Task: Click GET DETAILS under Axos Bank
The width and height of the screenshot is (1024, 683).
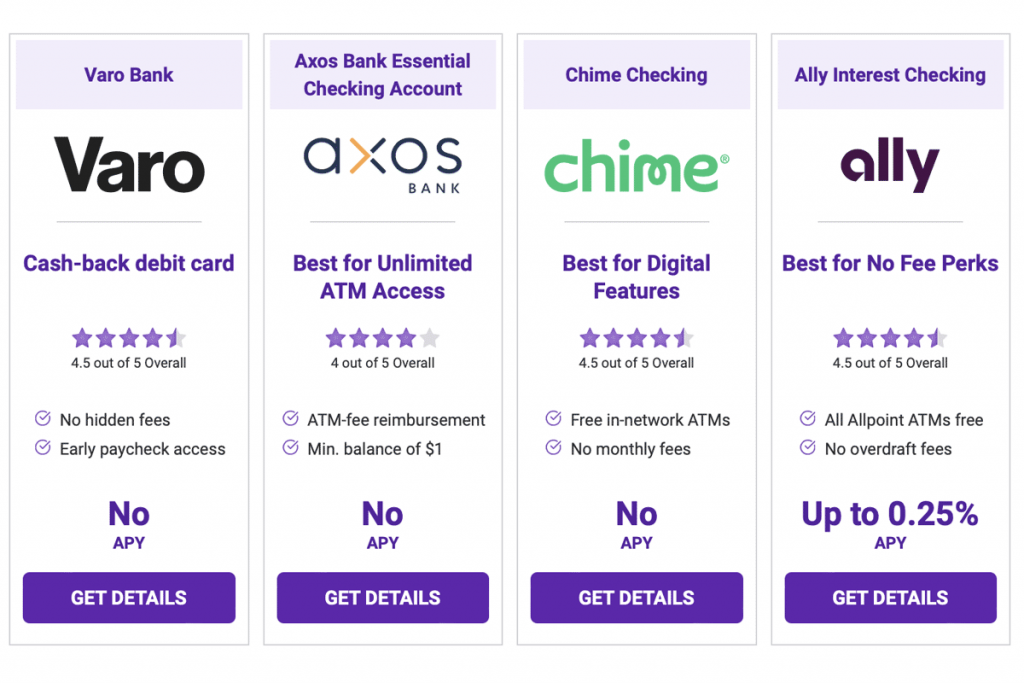Action: click(382, 597)
